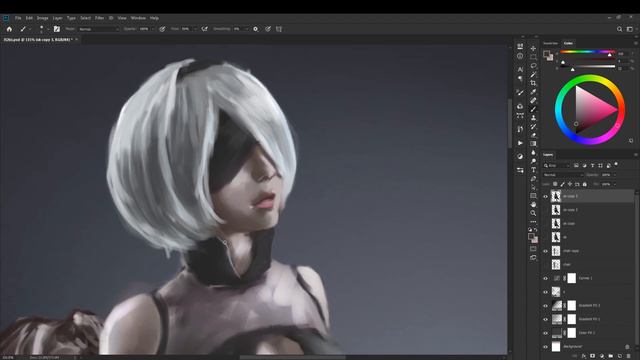Screen dimensions: 640x360
Task: Select the Type tool
Action: click(533, 170)
